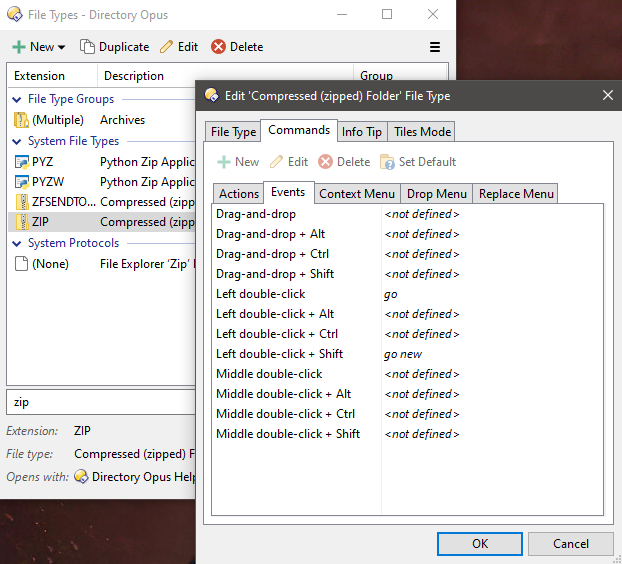Close the Edit File Type dialog
Screen dimensions: 622x564
(x=608, y=95)
